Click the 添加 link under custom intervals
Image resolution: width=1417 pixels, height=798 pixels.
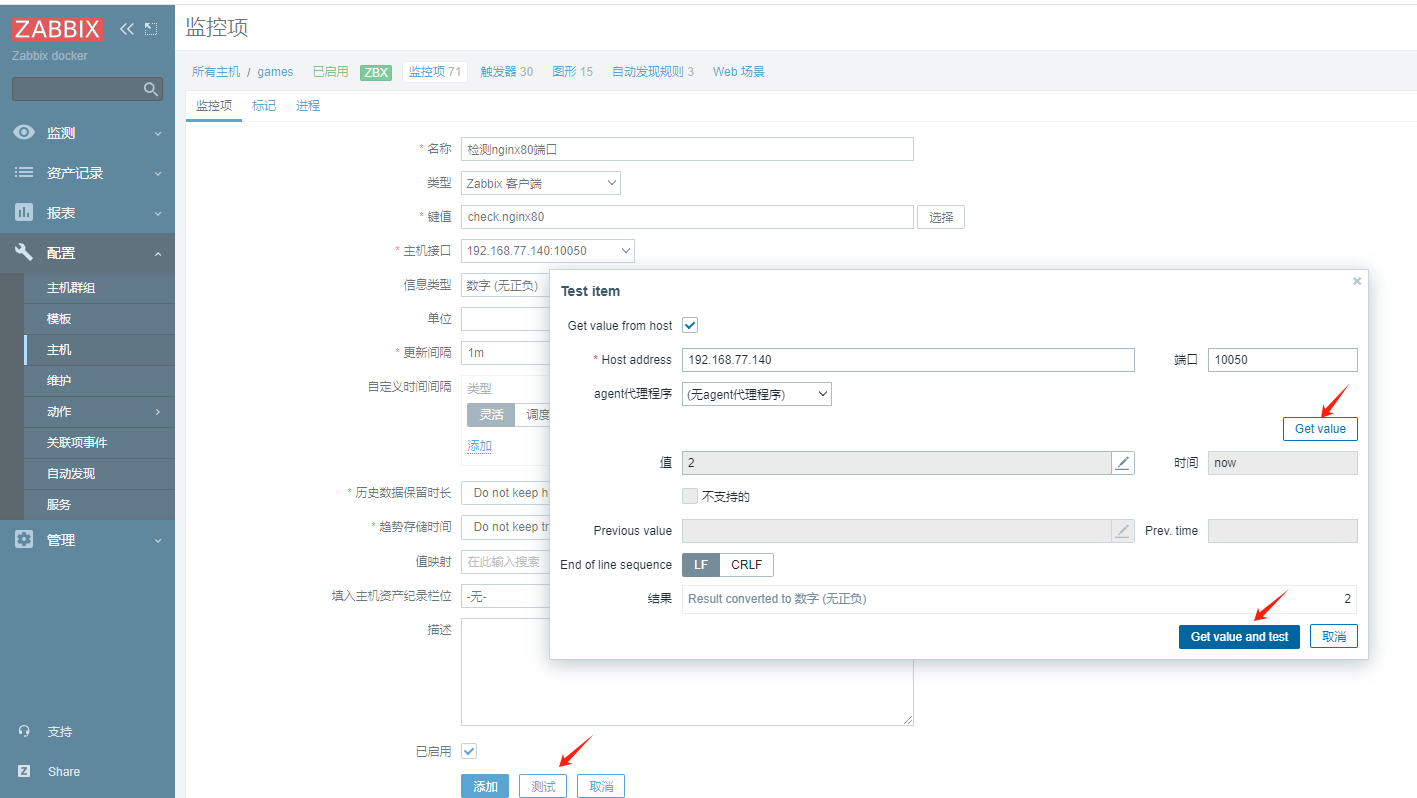pos(479,446)
